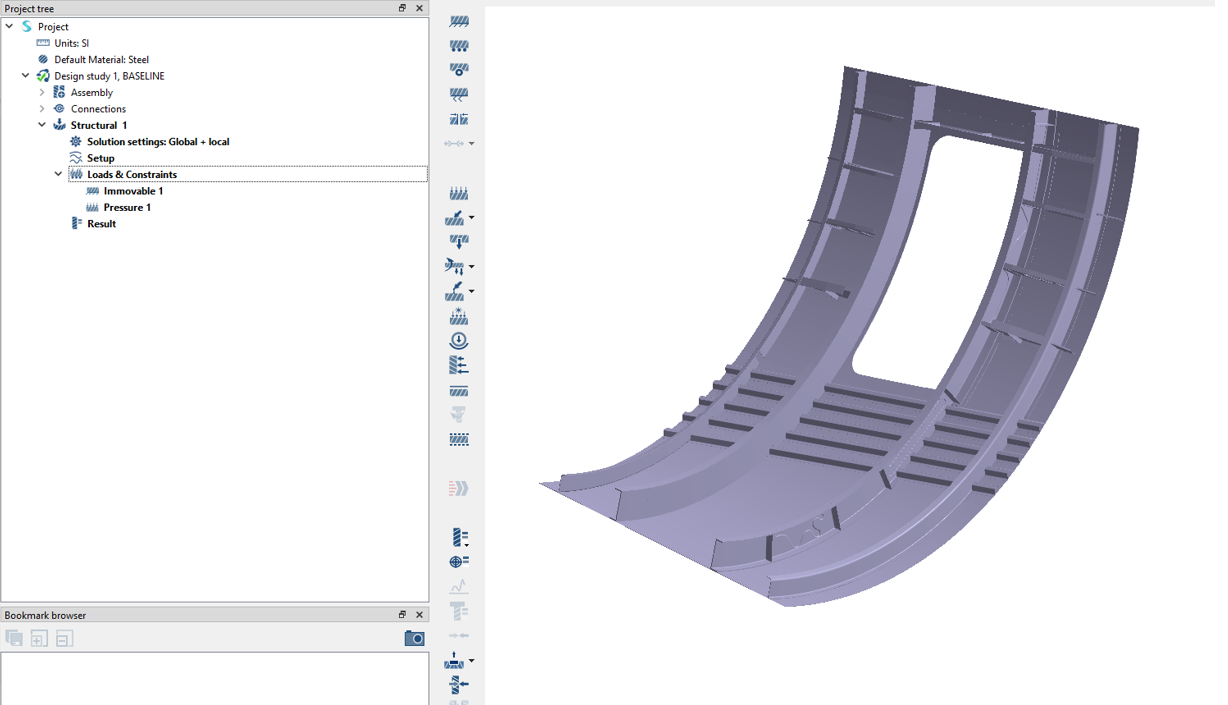Collapse the Loads & Constraints node
The height and width of the screenshot is (705, 1228).
click(x=58, y=175)
